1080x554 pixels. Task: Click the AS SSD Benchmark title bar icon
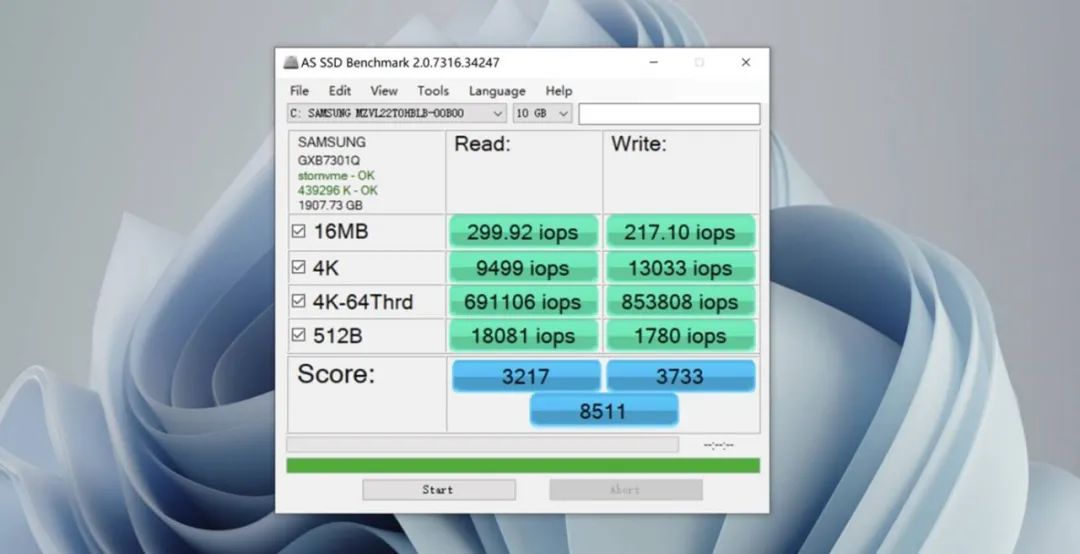(291, 63)
